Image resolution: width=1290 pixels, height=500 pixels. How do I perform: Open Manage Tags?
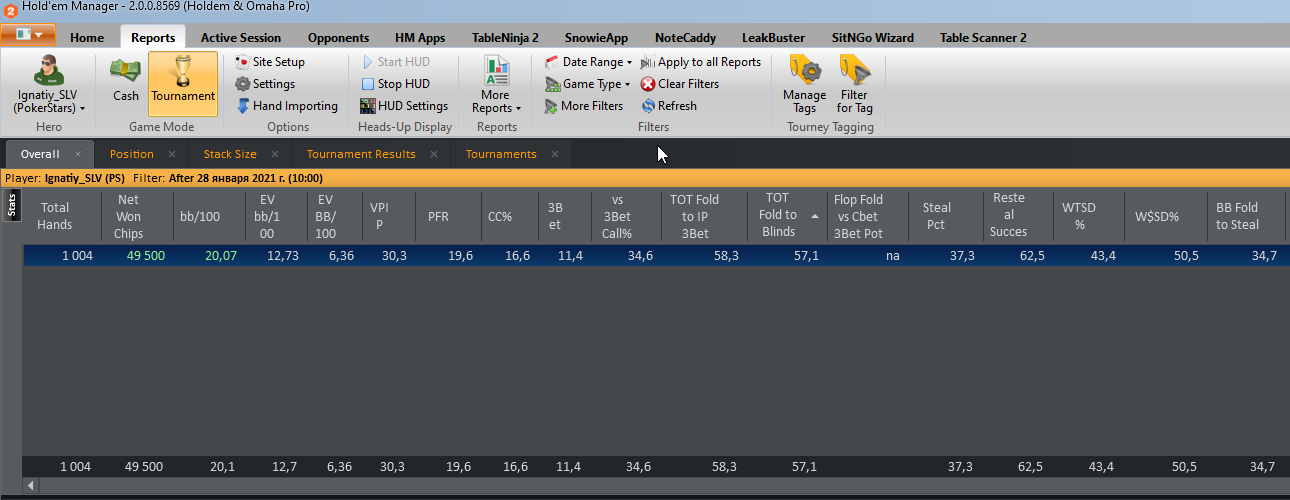coord(805,85)
